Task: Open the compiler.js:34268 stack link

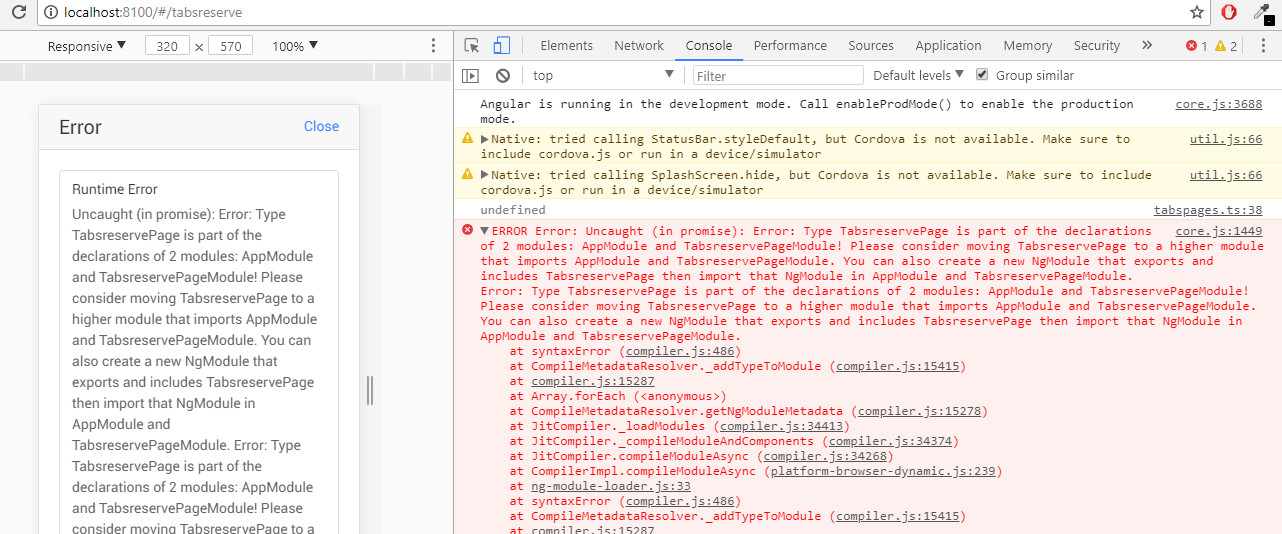Action: [825, 456]
